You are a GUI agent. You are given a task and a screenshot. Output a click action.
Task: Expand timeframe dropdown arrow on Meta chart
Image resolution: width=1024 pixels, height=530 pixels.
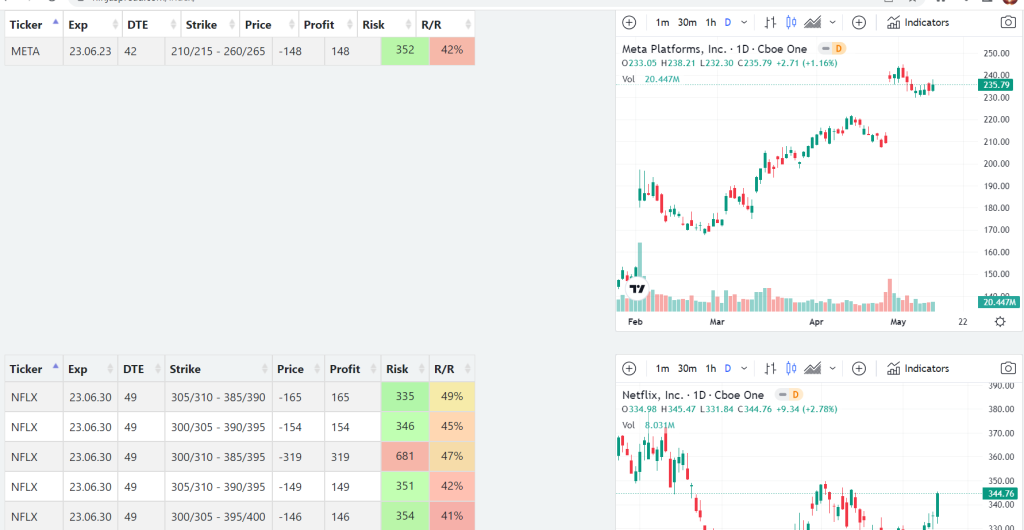[x=744, y=23]
